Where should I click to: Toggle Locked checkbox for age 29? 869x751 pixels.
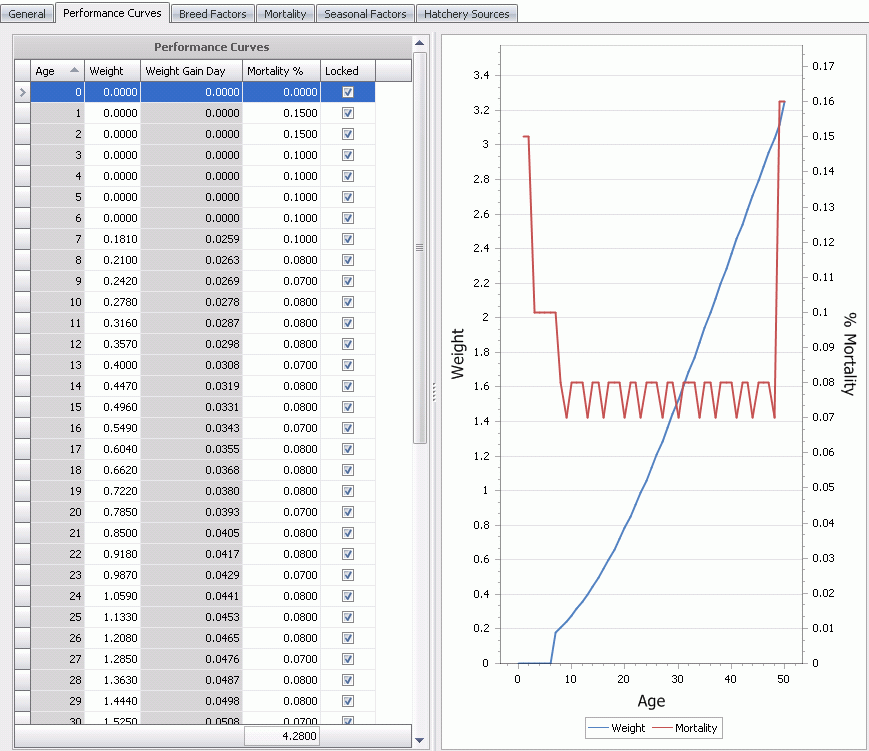click(348, 701)
